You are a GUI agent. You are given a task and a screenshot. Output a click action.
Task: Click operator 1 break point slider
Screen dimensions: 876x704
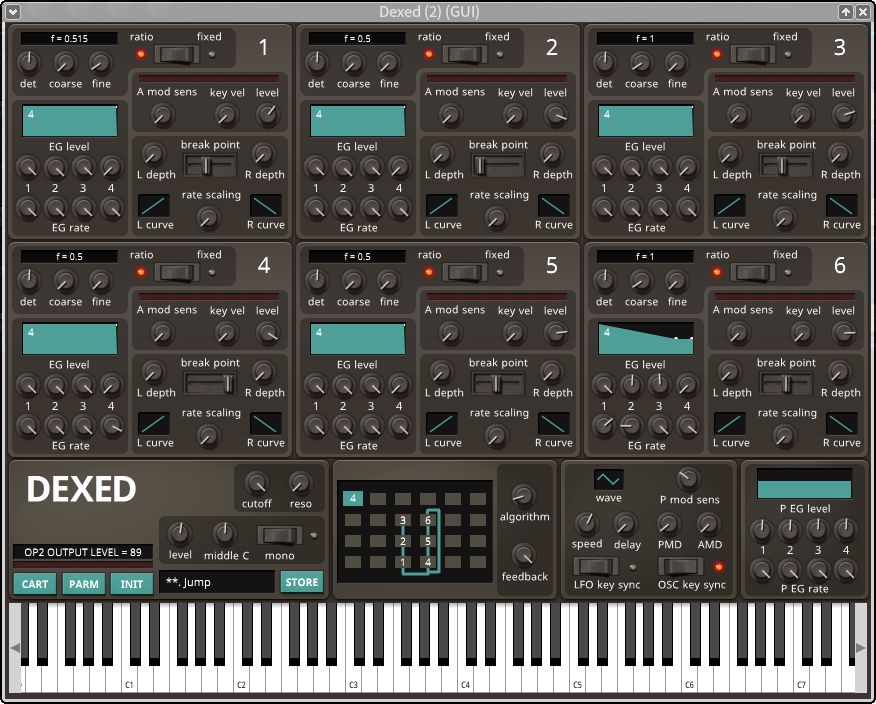(210, 165)
